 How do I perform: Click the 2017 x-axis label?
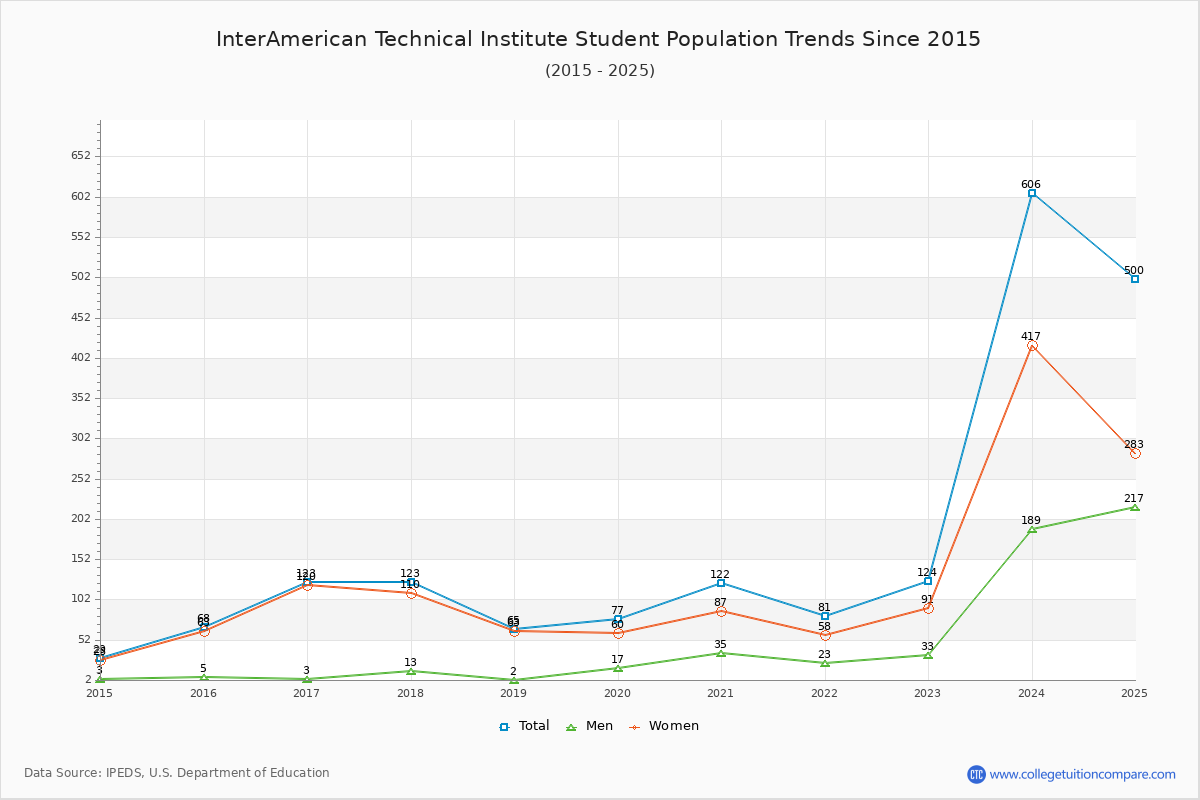[x=307, y=693]
